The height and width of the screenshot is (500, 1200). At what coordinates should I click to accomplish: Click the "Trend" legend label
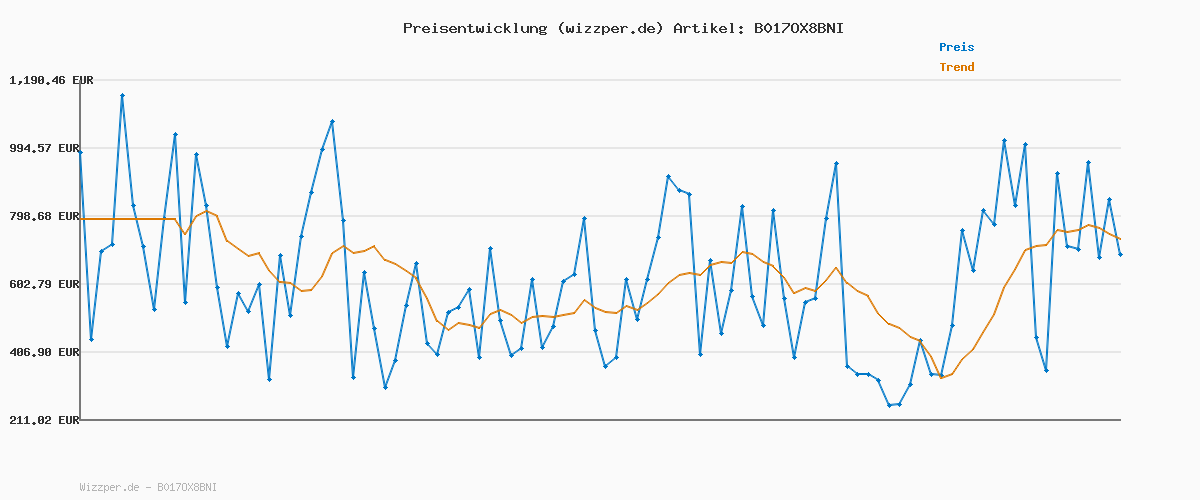coord(956,68)
